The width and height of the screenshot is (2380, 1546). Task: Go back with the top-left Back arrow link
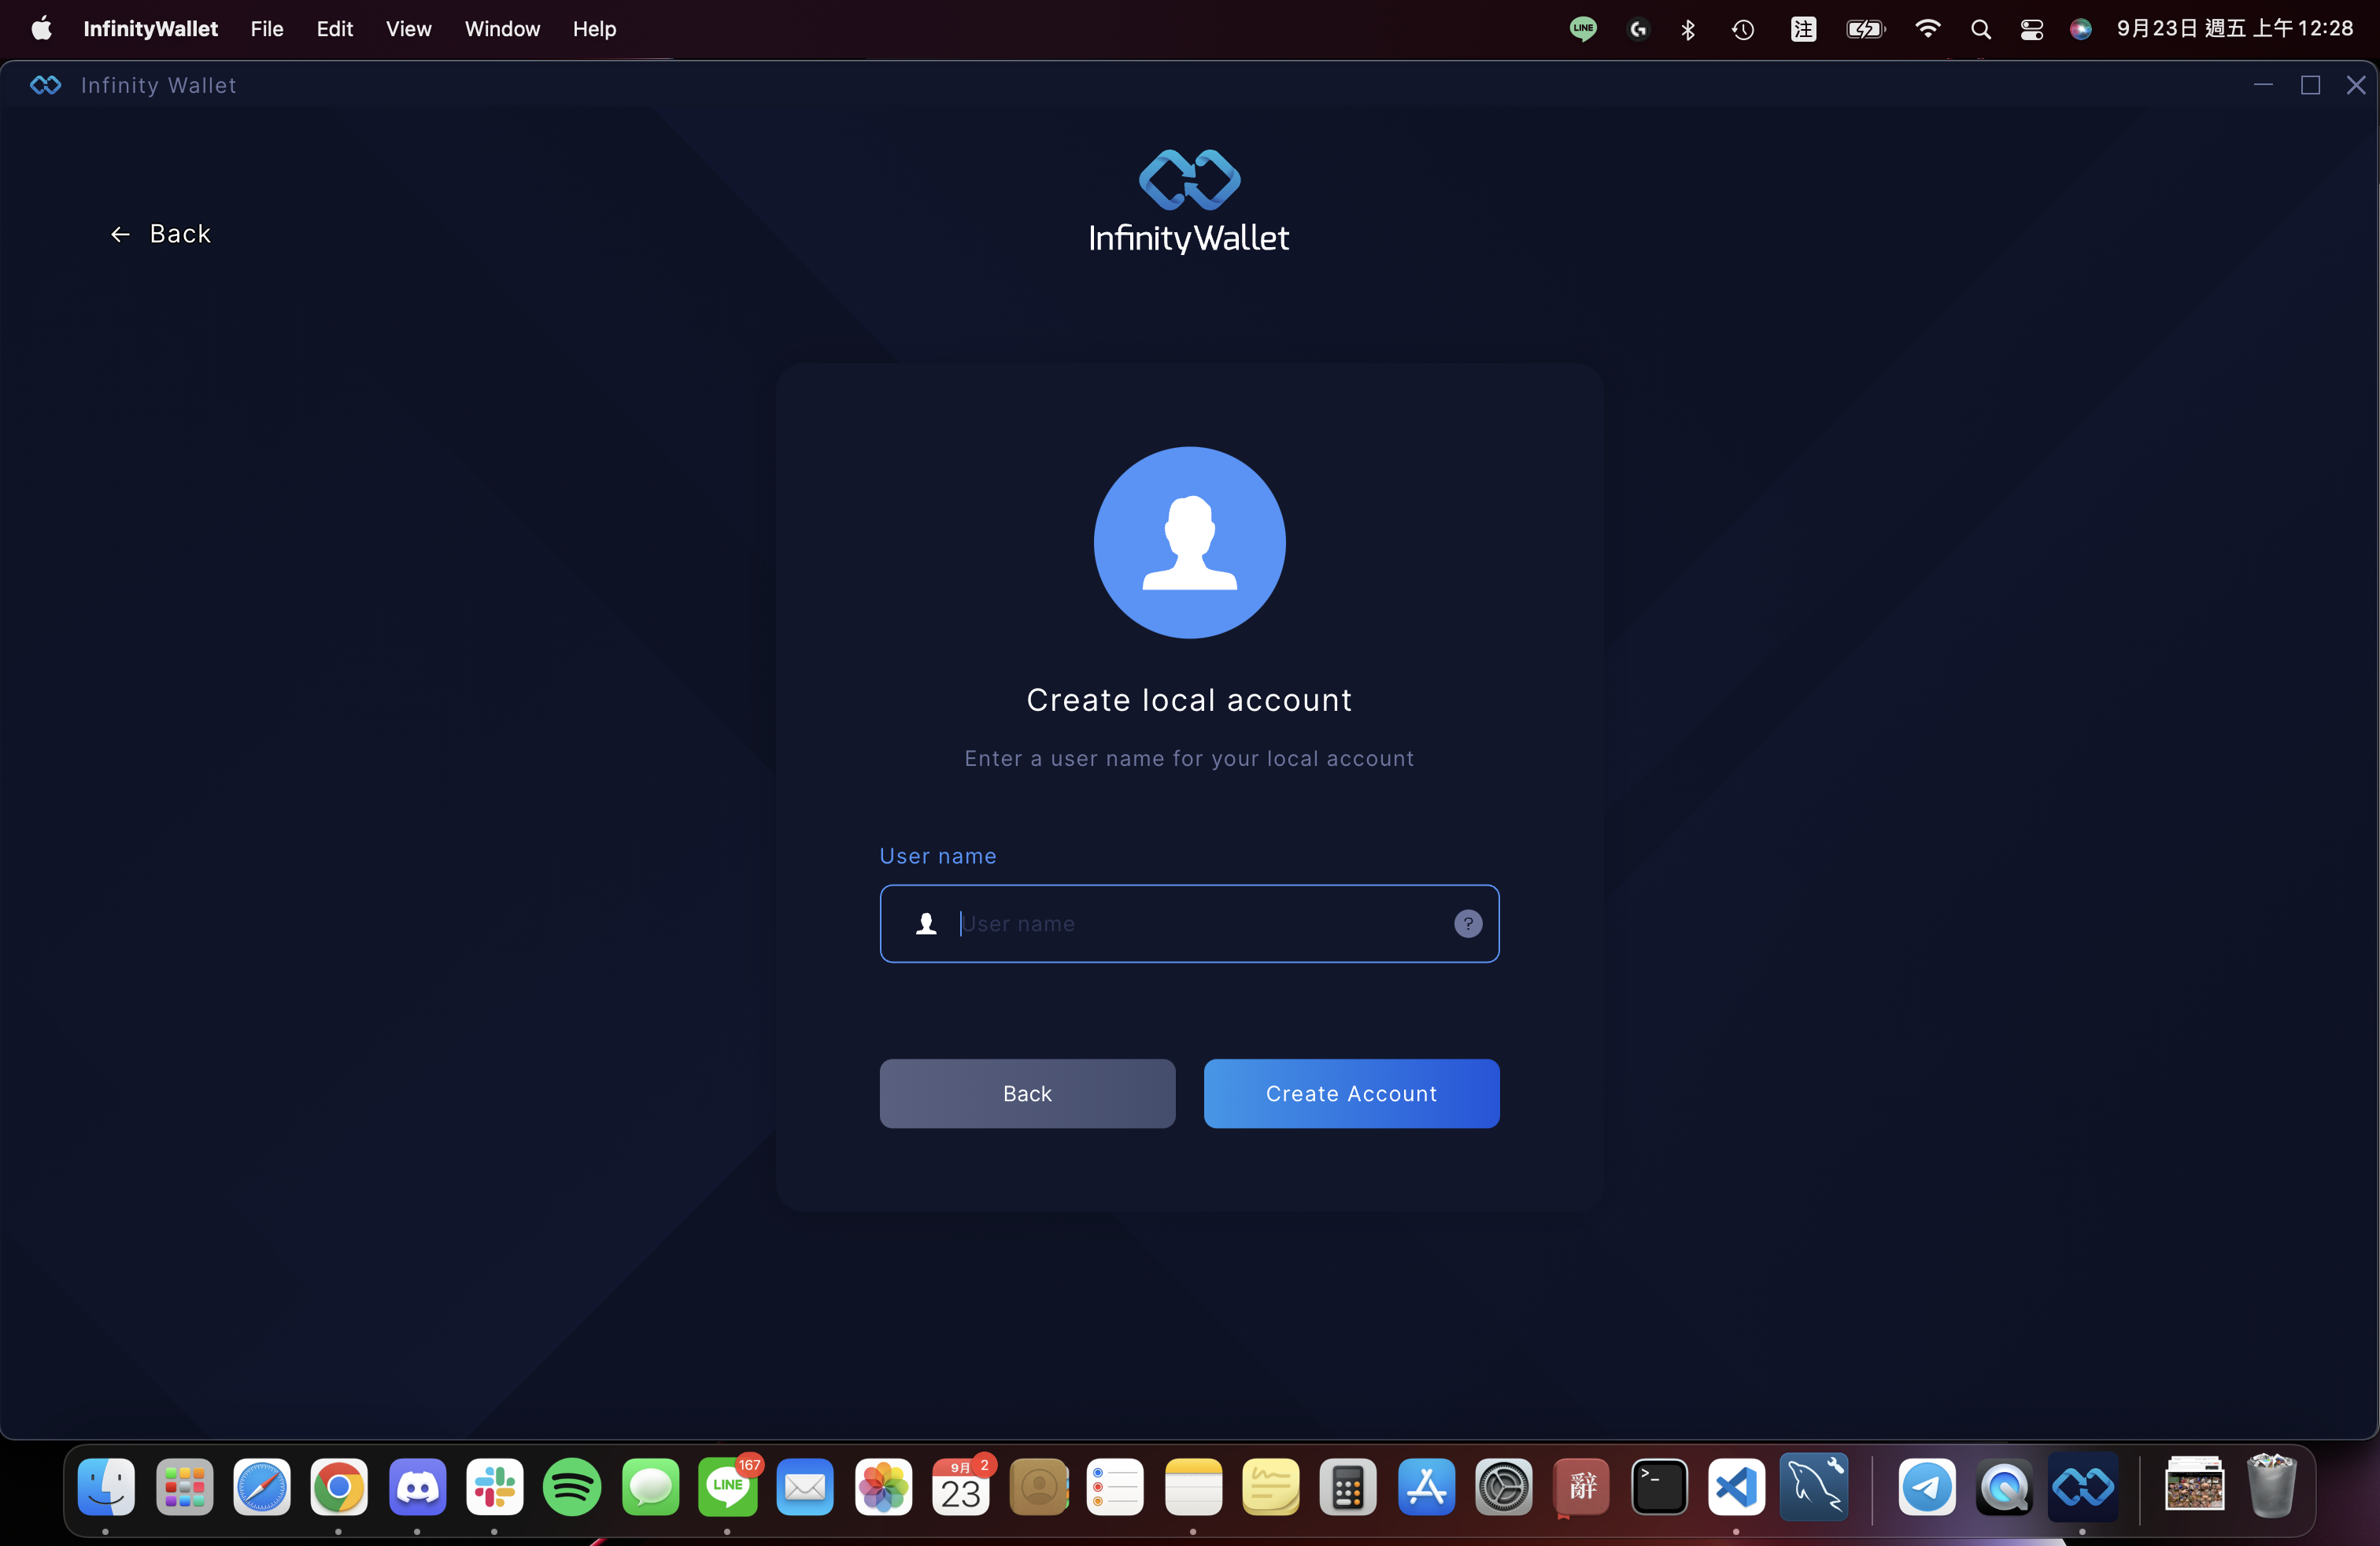(x=160, y=234)
